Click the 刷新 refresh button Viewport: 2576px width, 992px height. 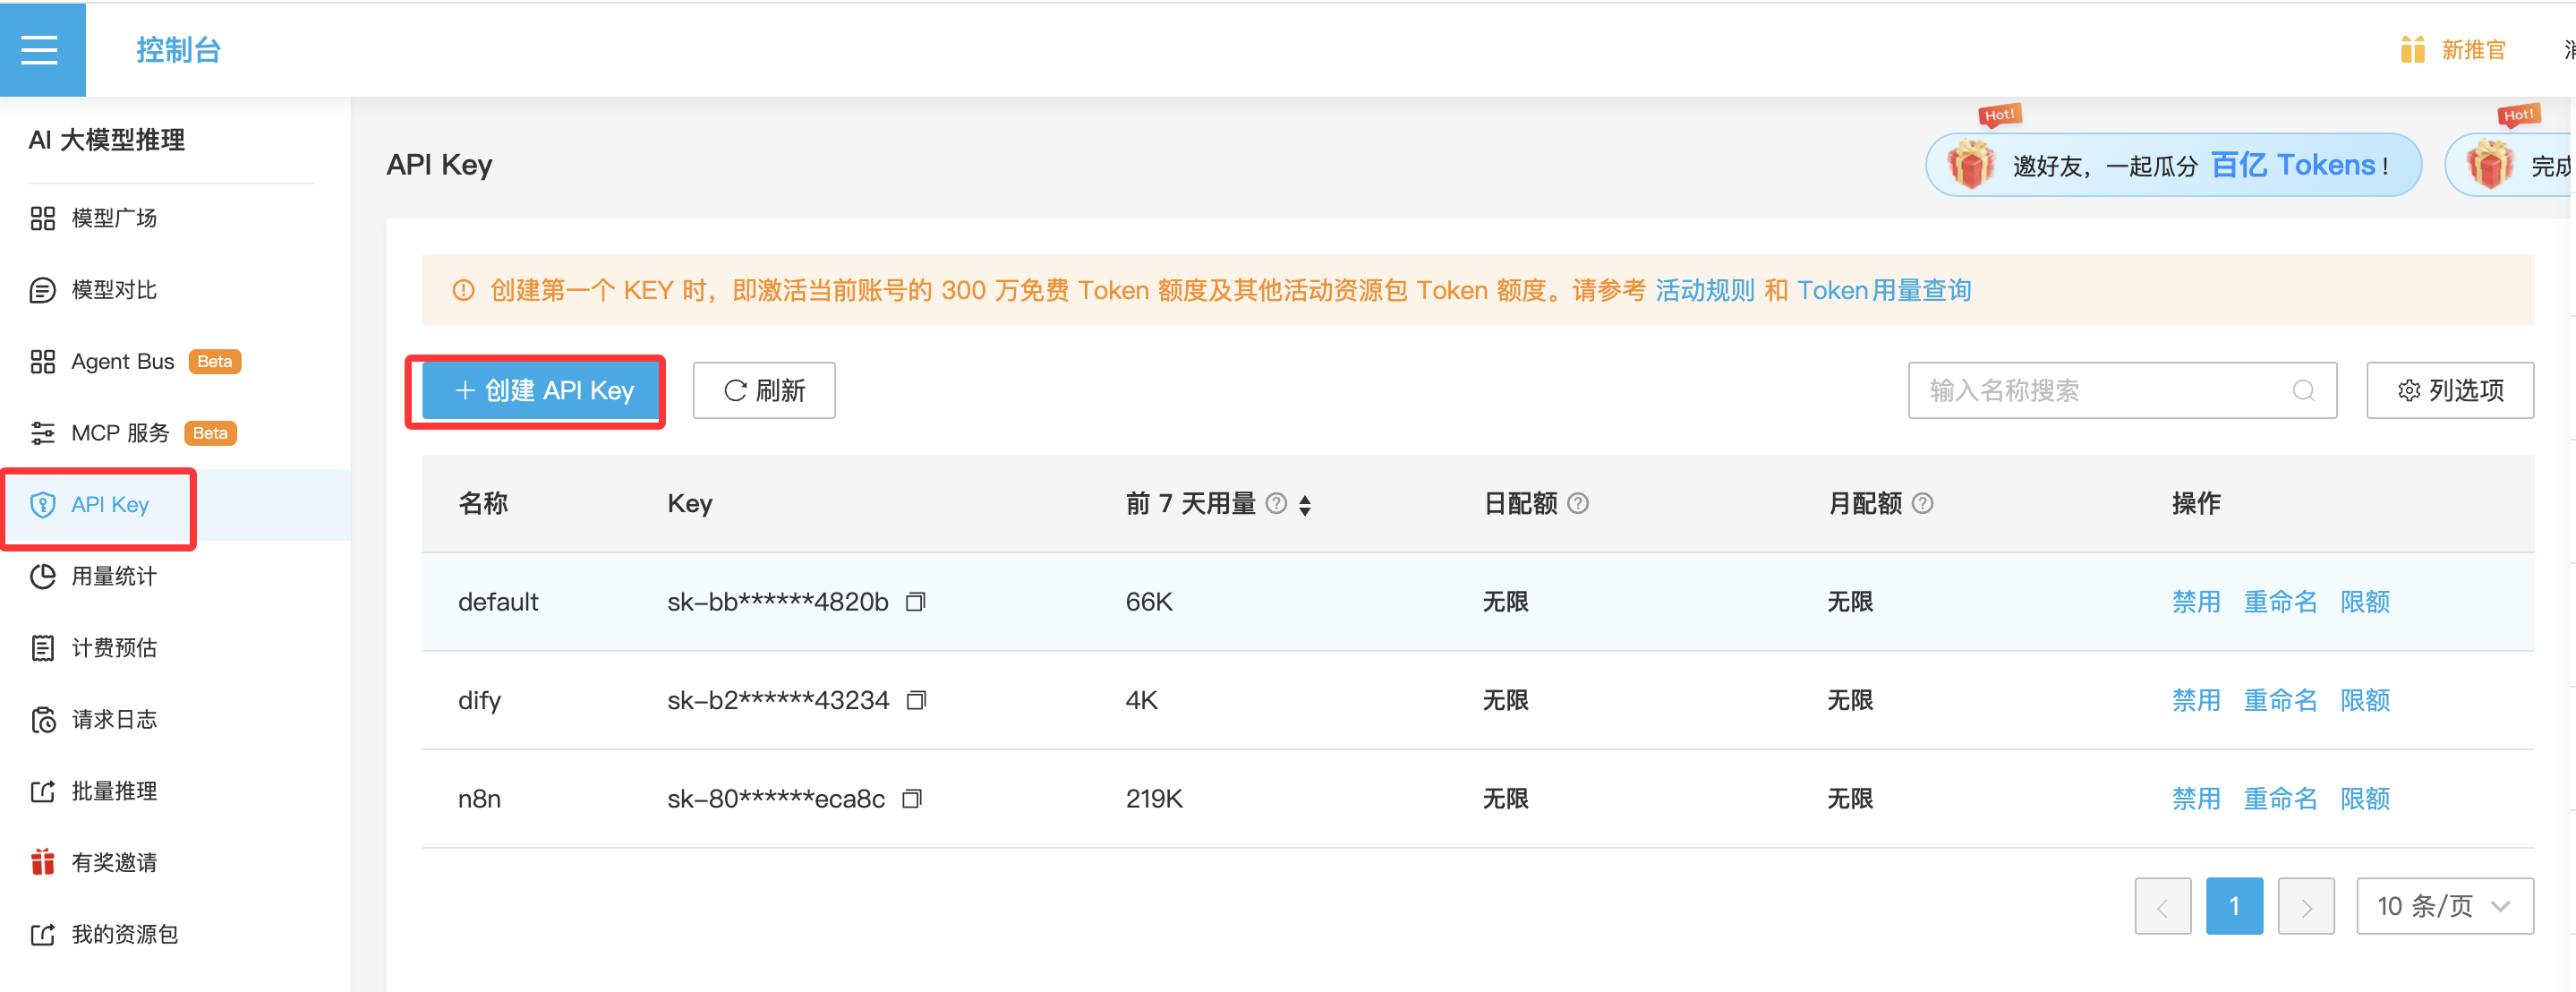(764, 390)
